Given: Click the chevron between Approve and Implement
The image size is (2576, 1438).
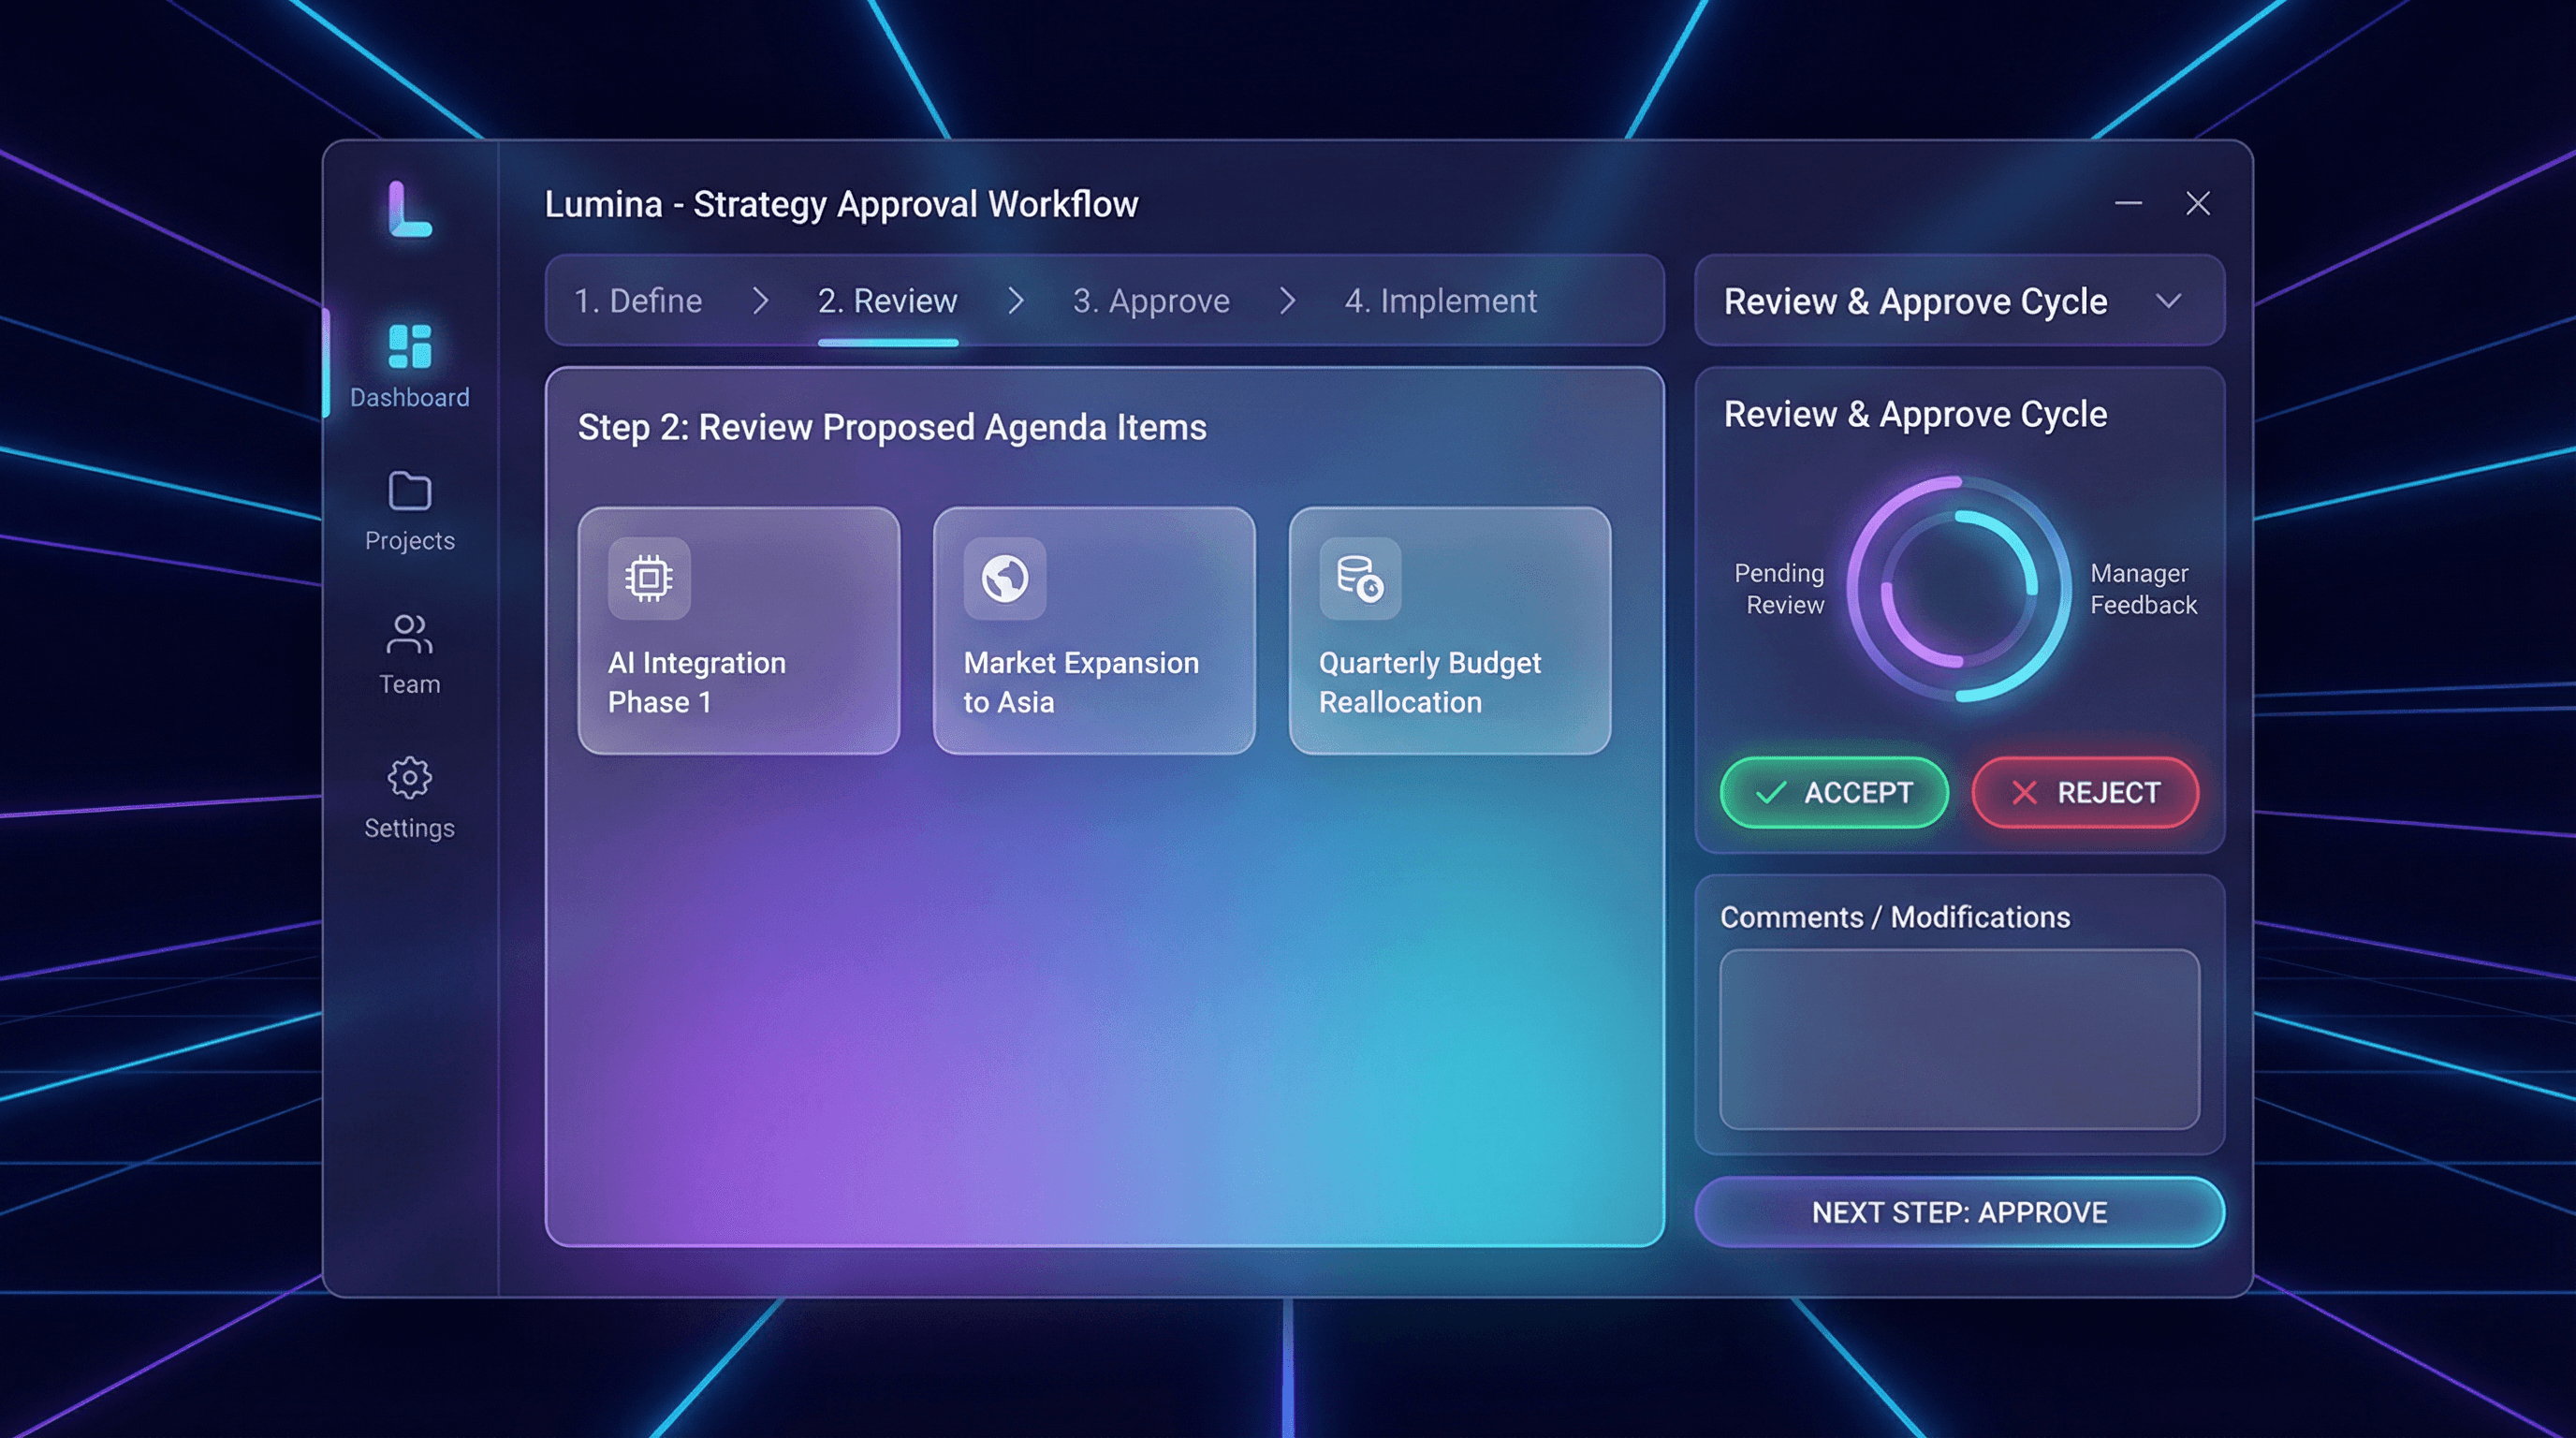Looking at the screenshot, I should [x=1288, y=300].
